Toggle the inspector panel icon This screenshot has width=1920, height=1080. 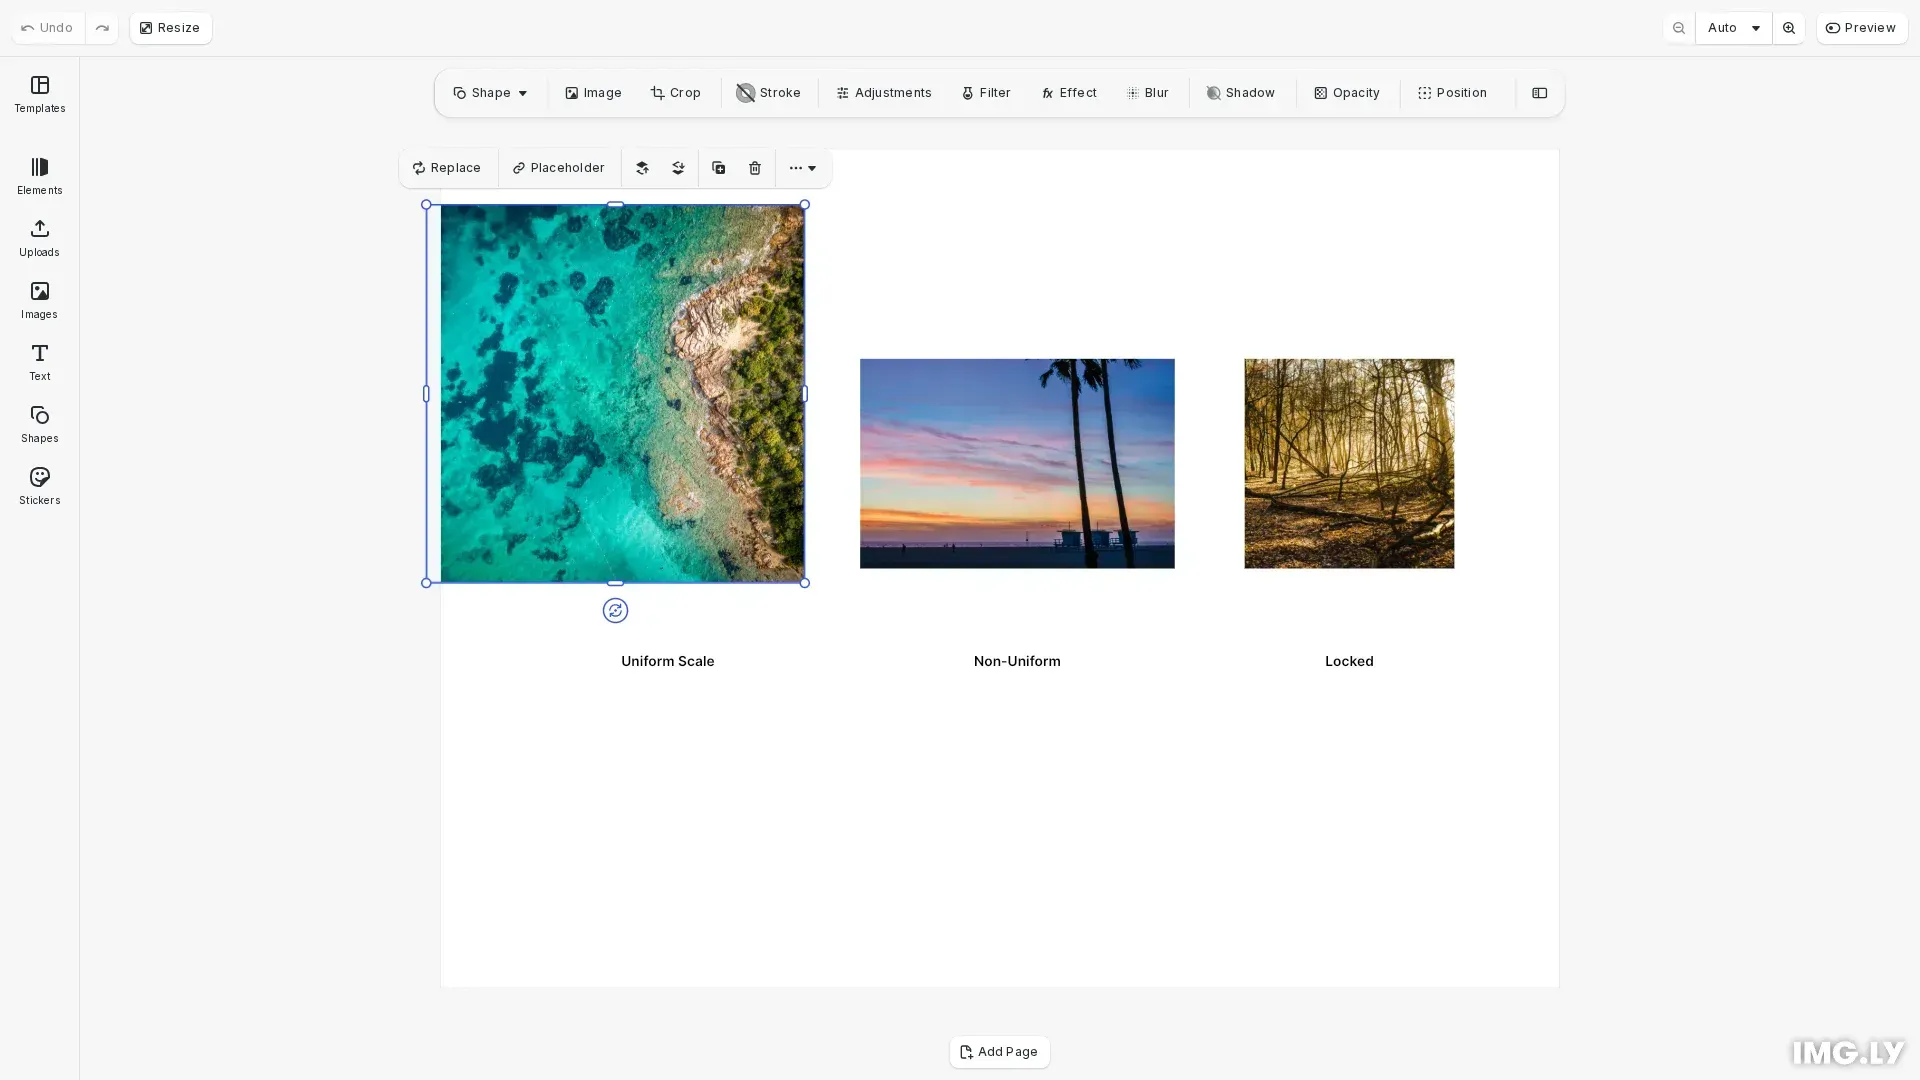[x=1540, y=93]
